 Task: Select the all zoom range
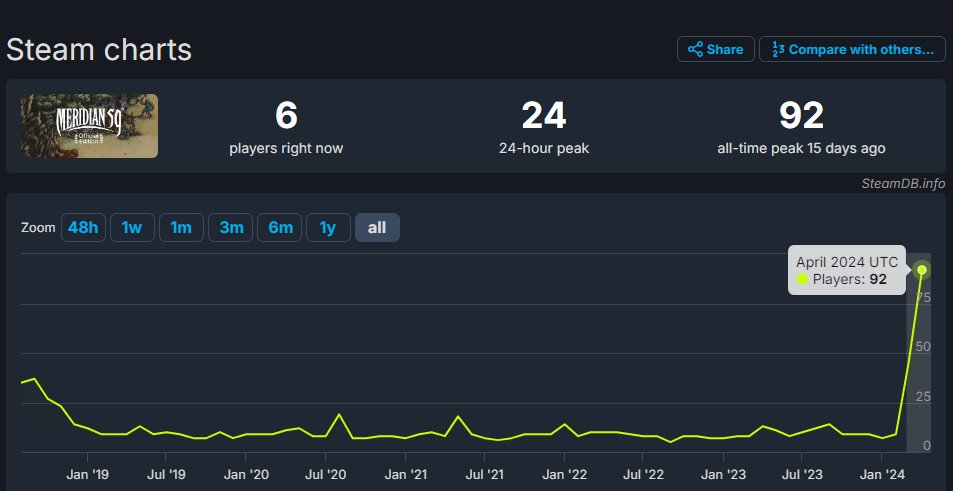(x=377, y=228)
